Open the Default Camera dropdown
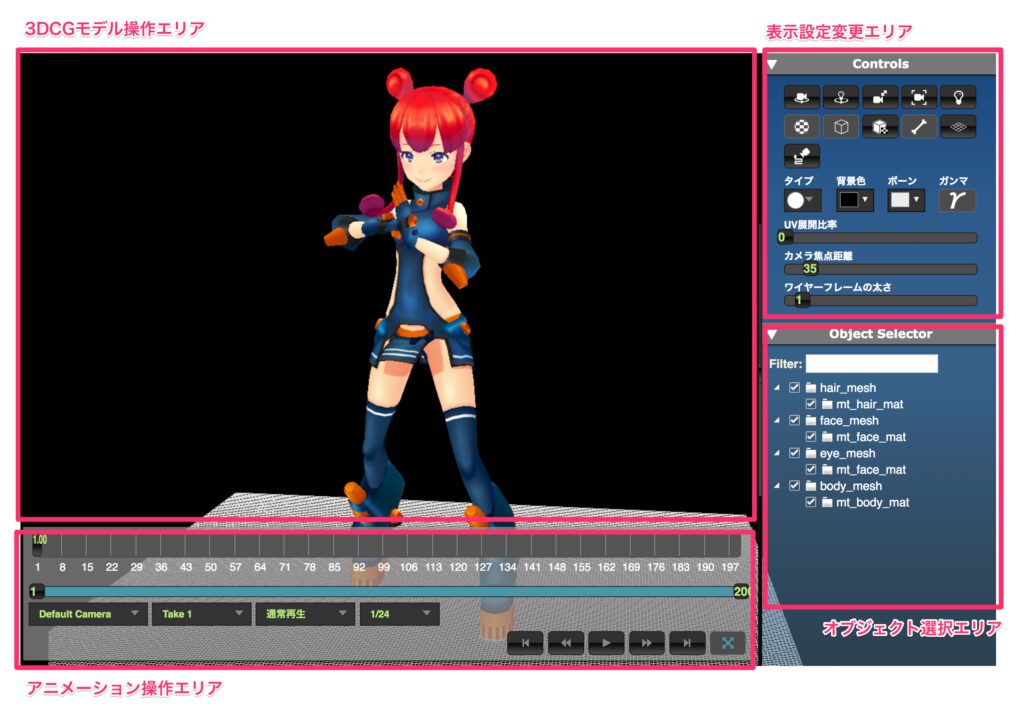This screenshot has width=1024, height=715. pyautogui.click(x=87, y=614)
